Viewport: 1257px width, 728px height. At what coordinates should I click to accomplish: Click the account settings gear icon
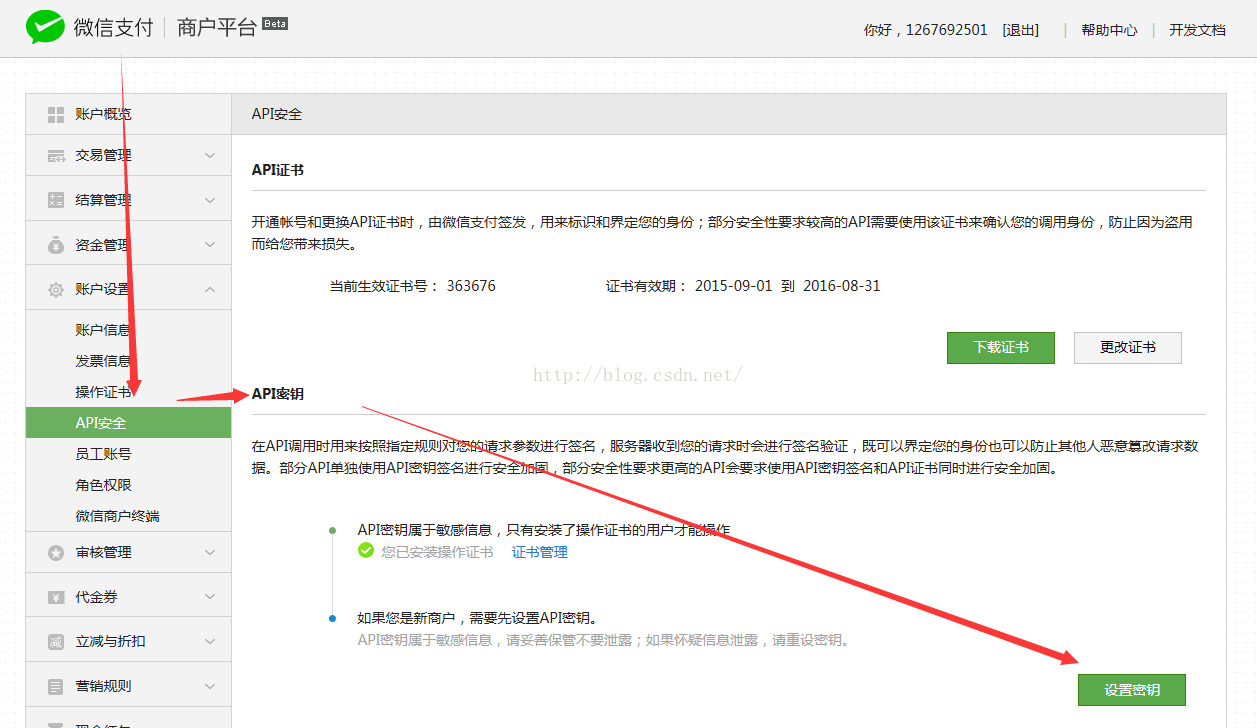point(56,290)
